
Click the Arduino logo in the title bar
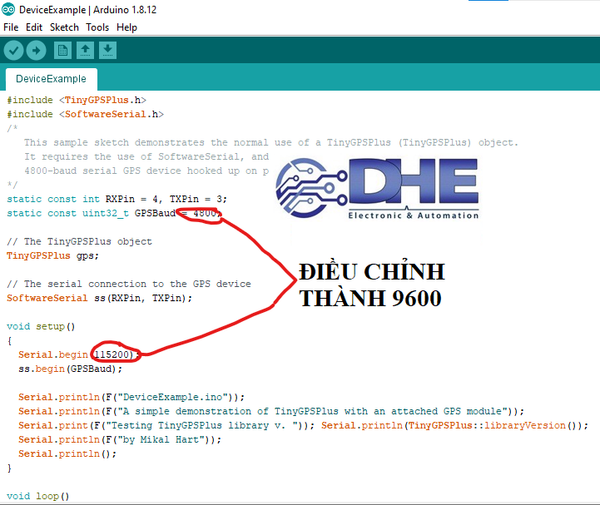(x=9, y=9)
